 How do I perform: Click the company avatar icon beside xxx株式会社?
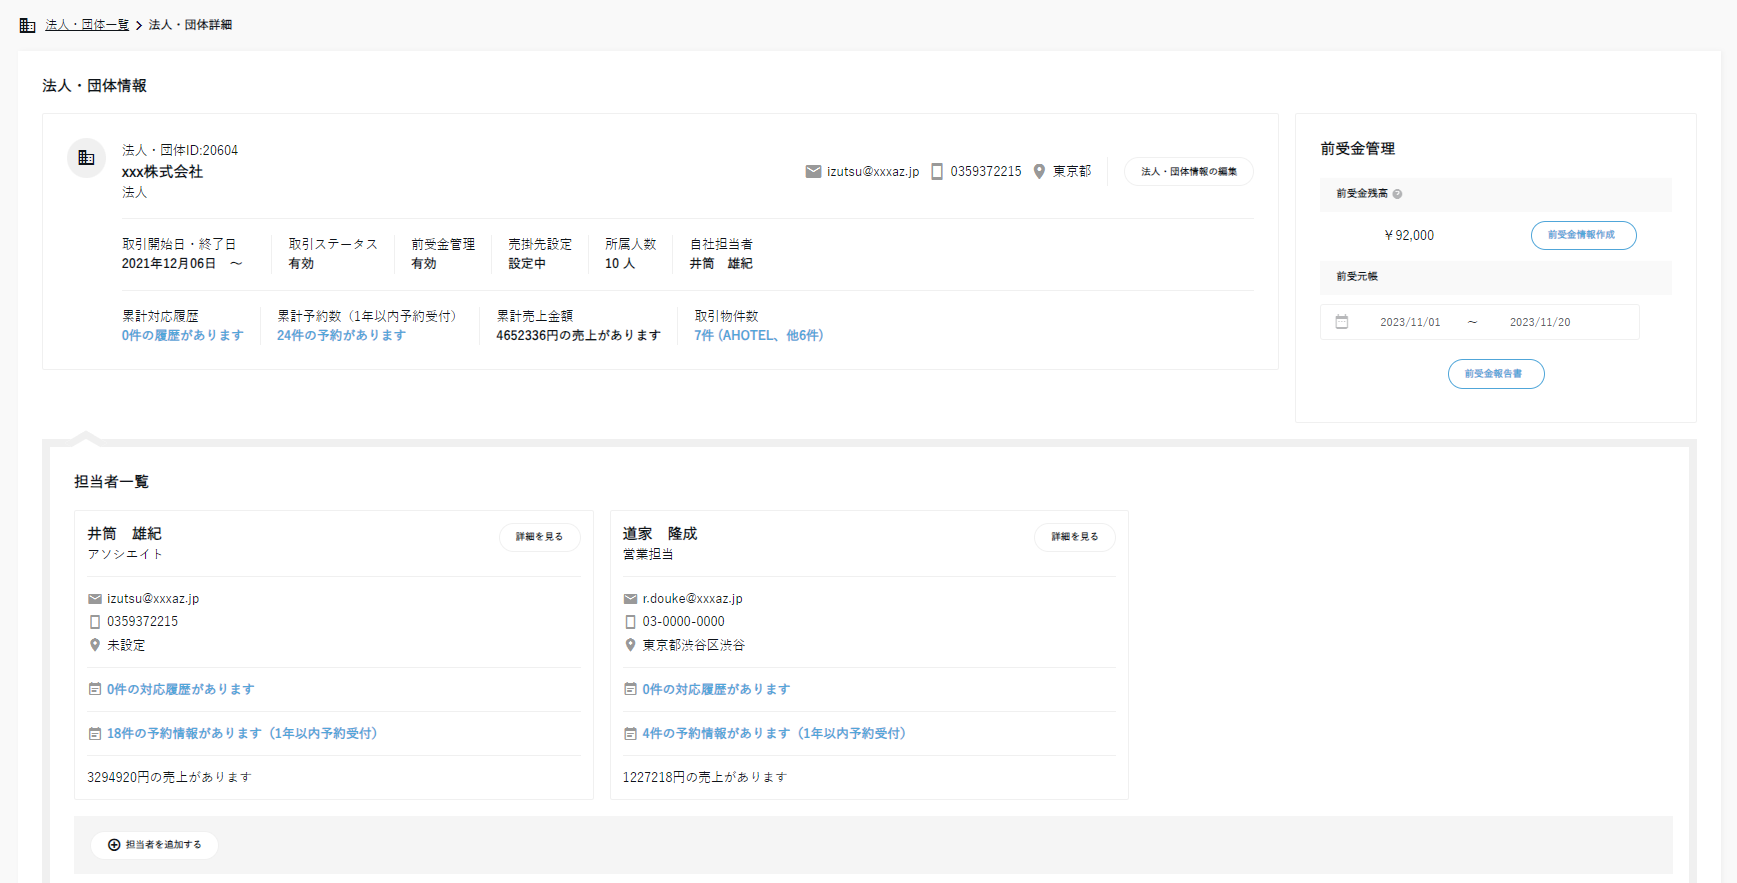pyautogui.click(x=86, y=158)
